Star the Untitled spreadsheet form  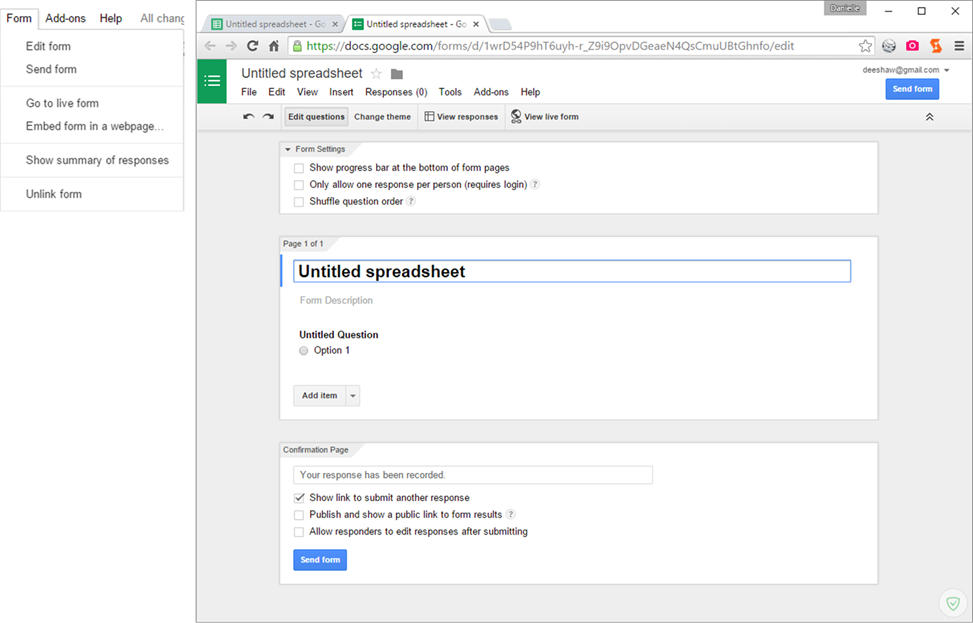(376, 74)
